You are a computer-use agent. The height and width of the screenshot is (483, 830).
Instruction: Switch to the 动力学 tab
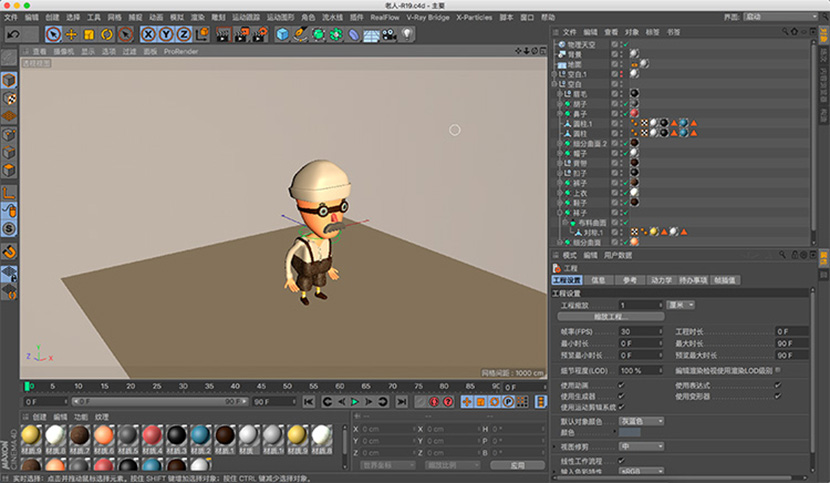click(660, 280)
